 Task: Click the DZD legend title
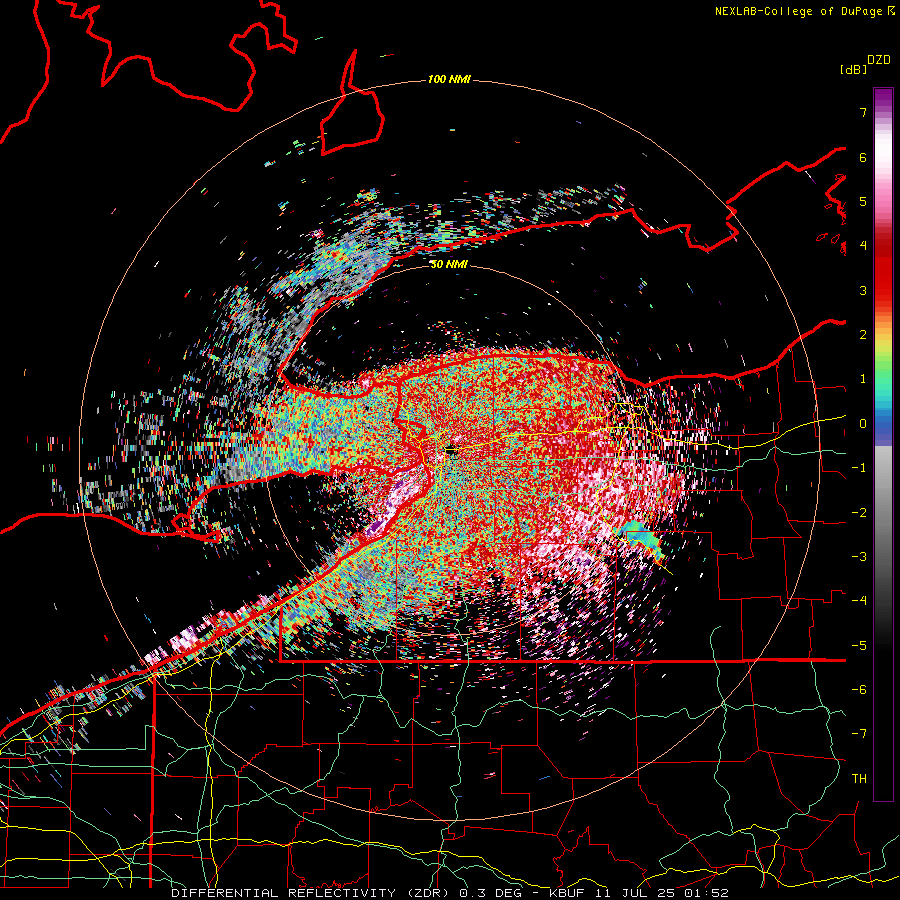coord(879,60)
